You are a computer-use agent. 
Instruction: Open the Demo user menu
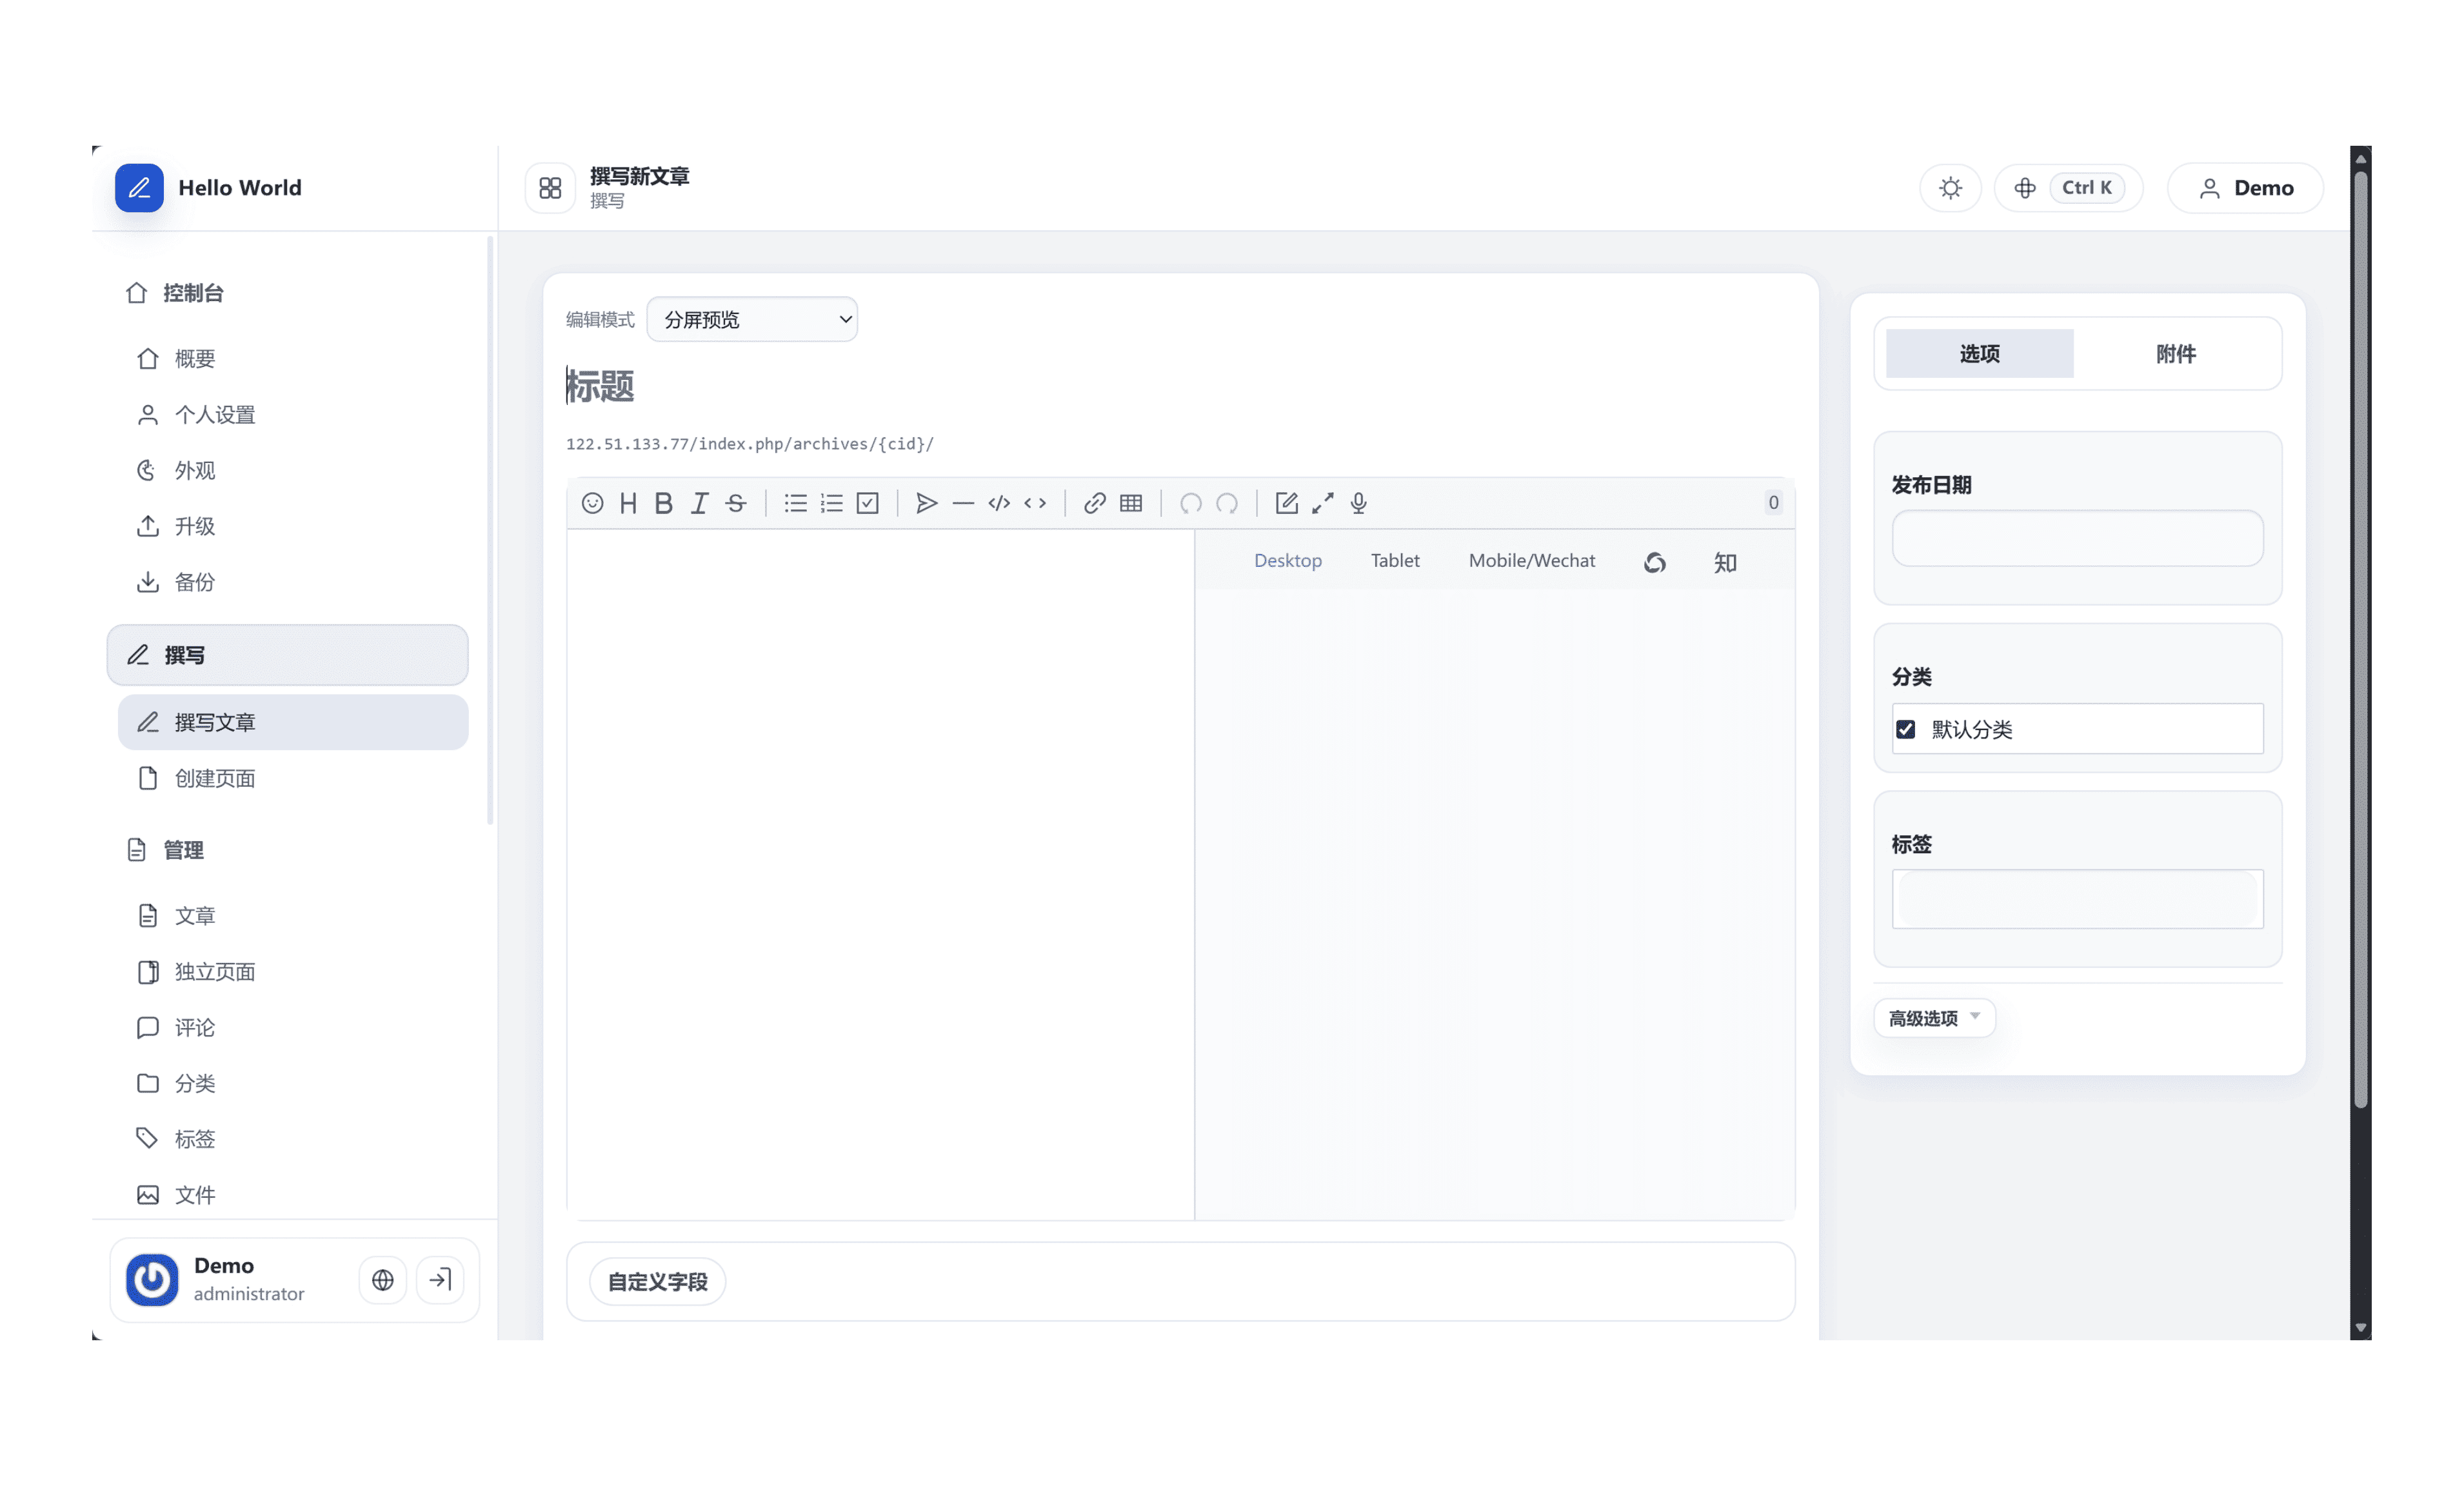[2245, 188]
